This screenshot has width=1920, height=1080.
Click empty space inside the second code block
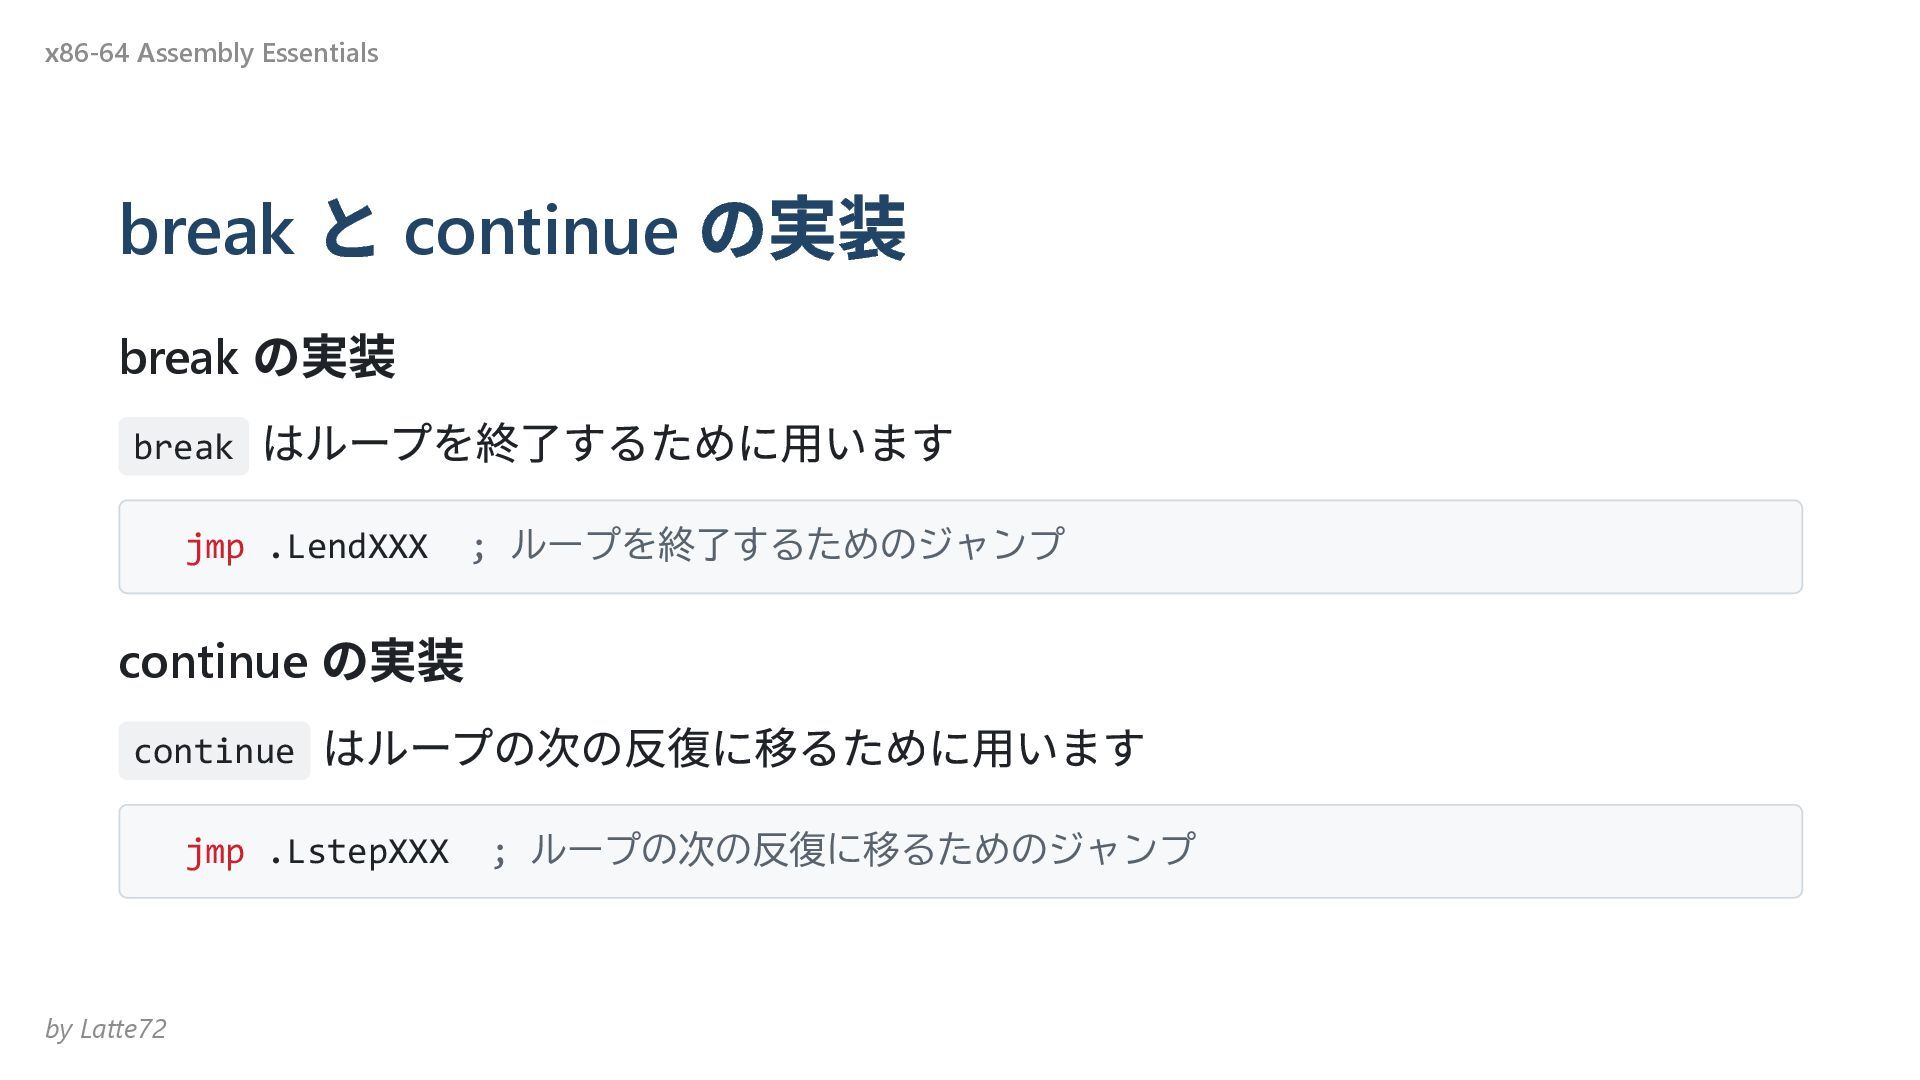click(1500, 852)
